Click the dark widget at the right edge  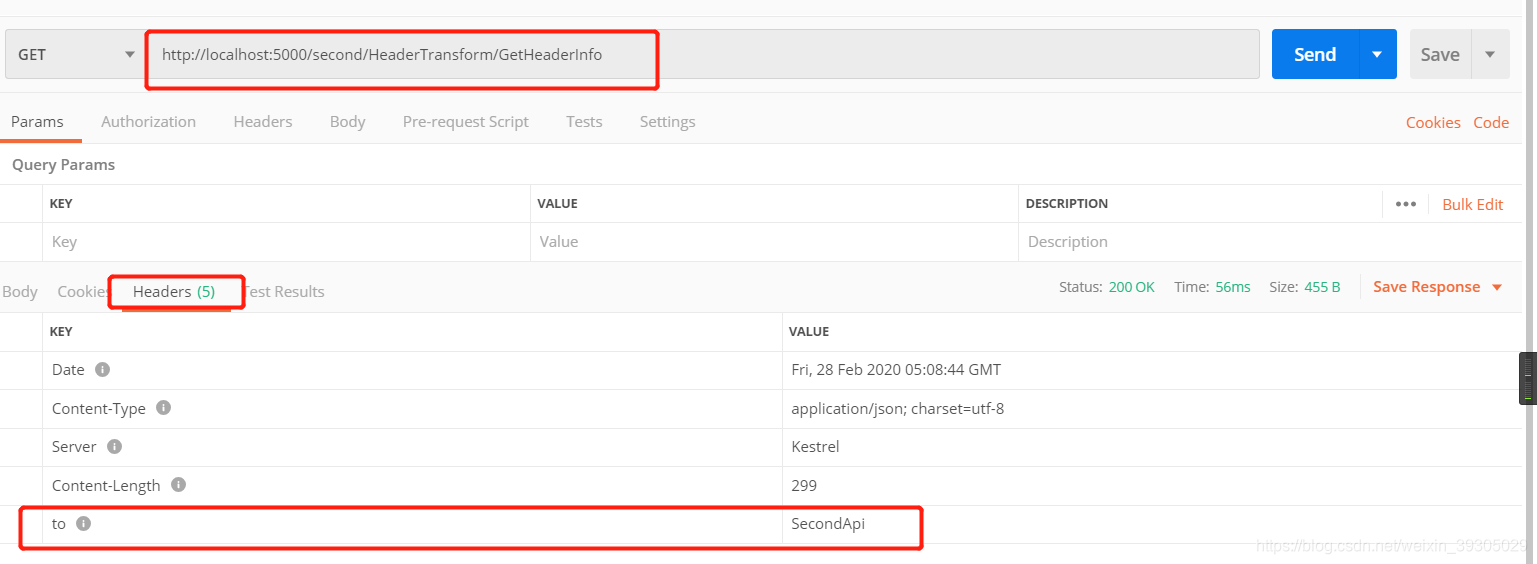click(1527, 378)
